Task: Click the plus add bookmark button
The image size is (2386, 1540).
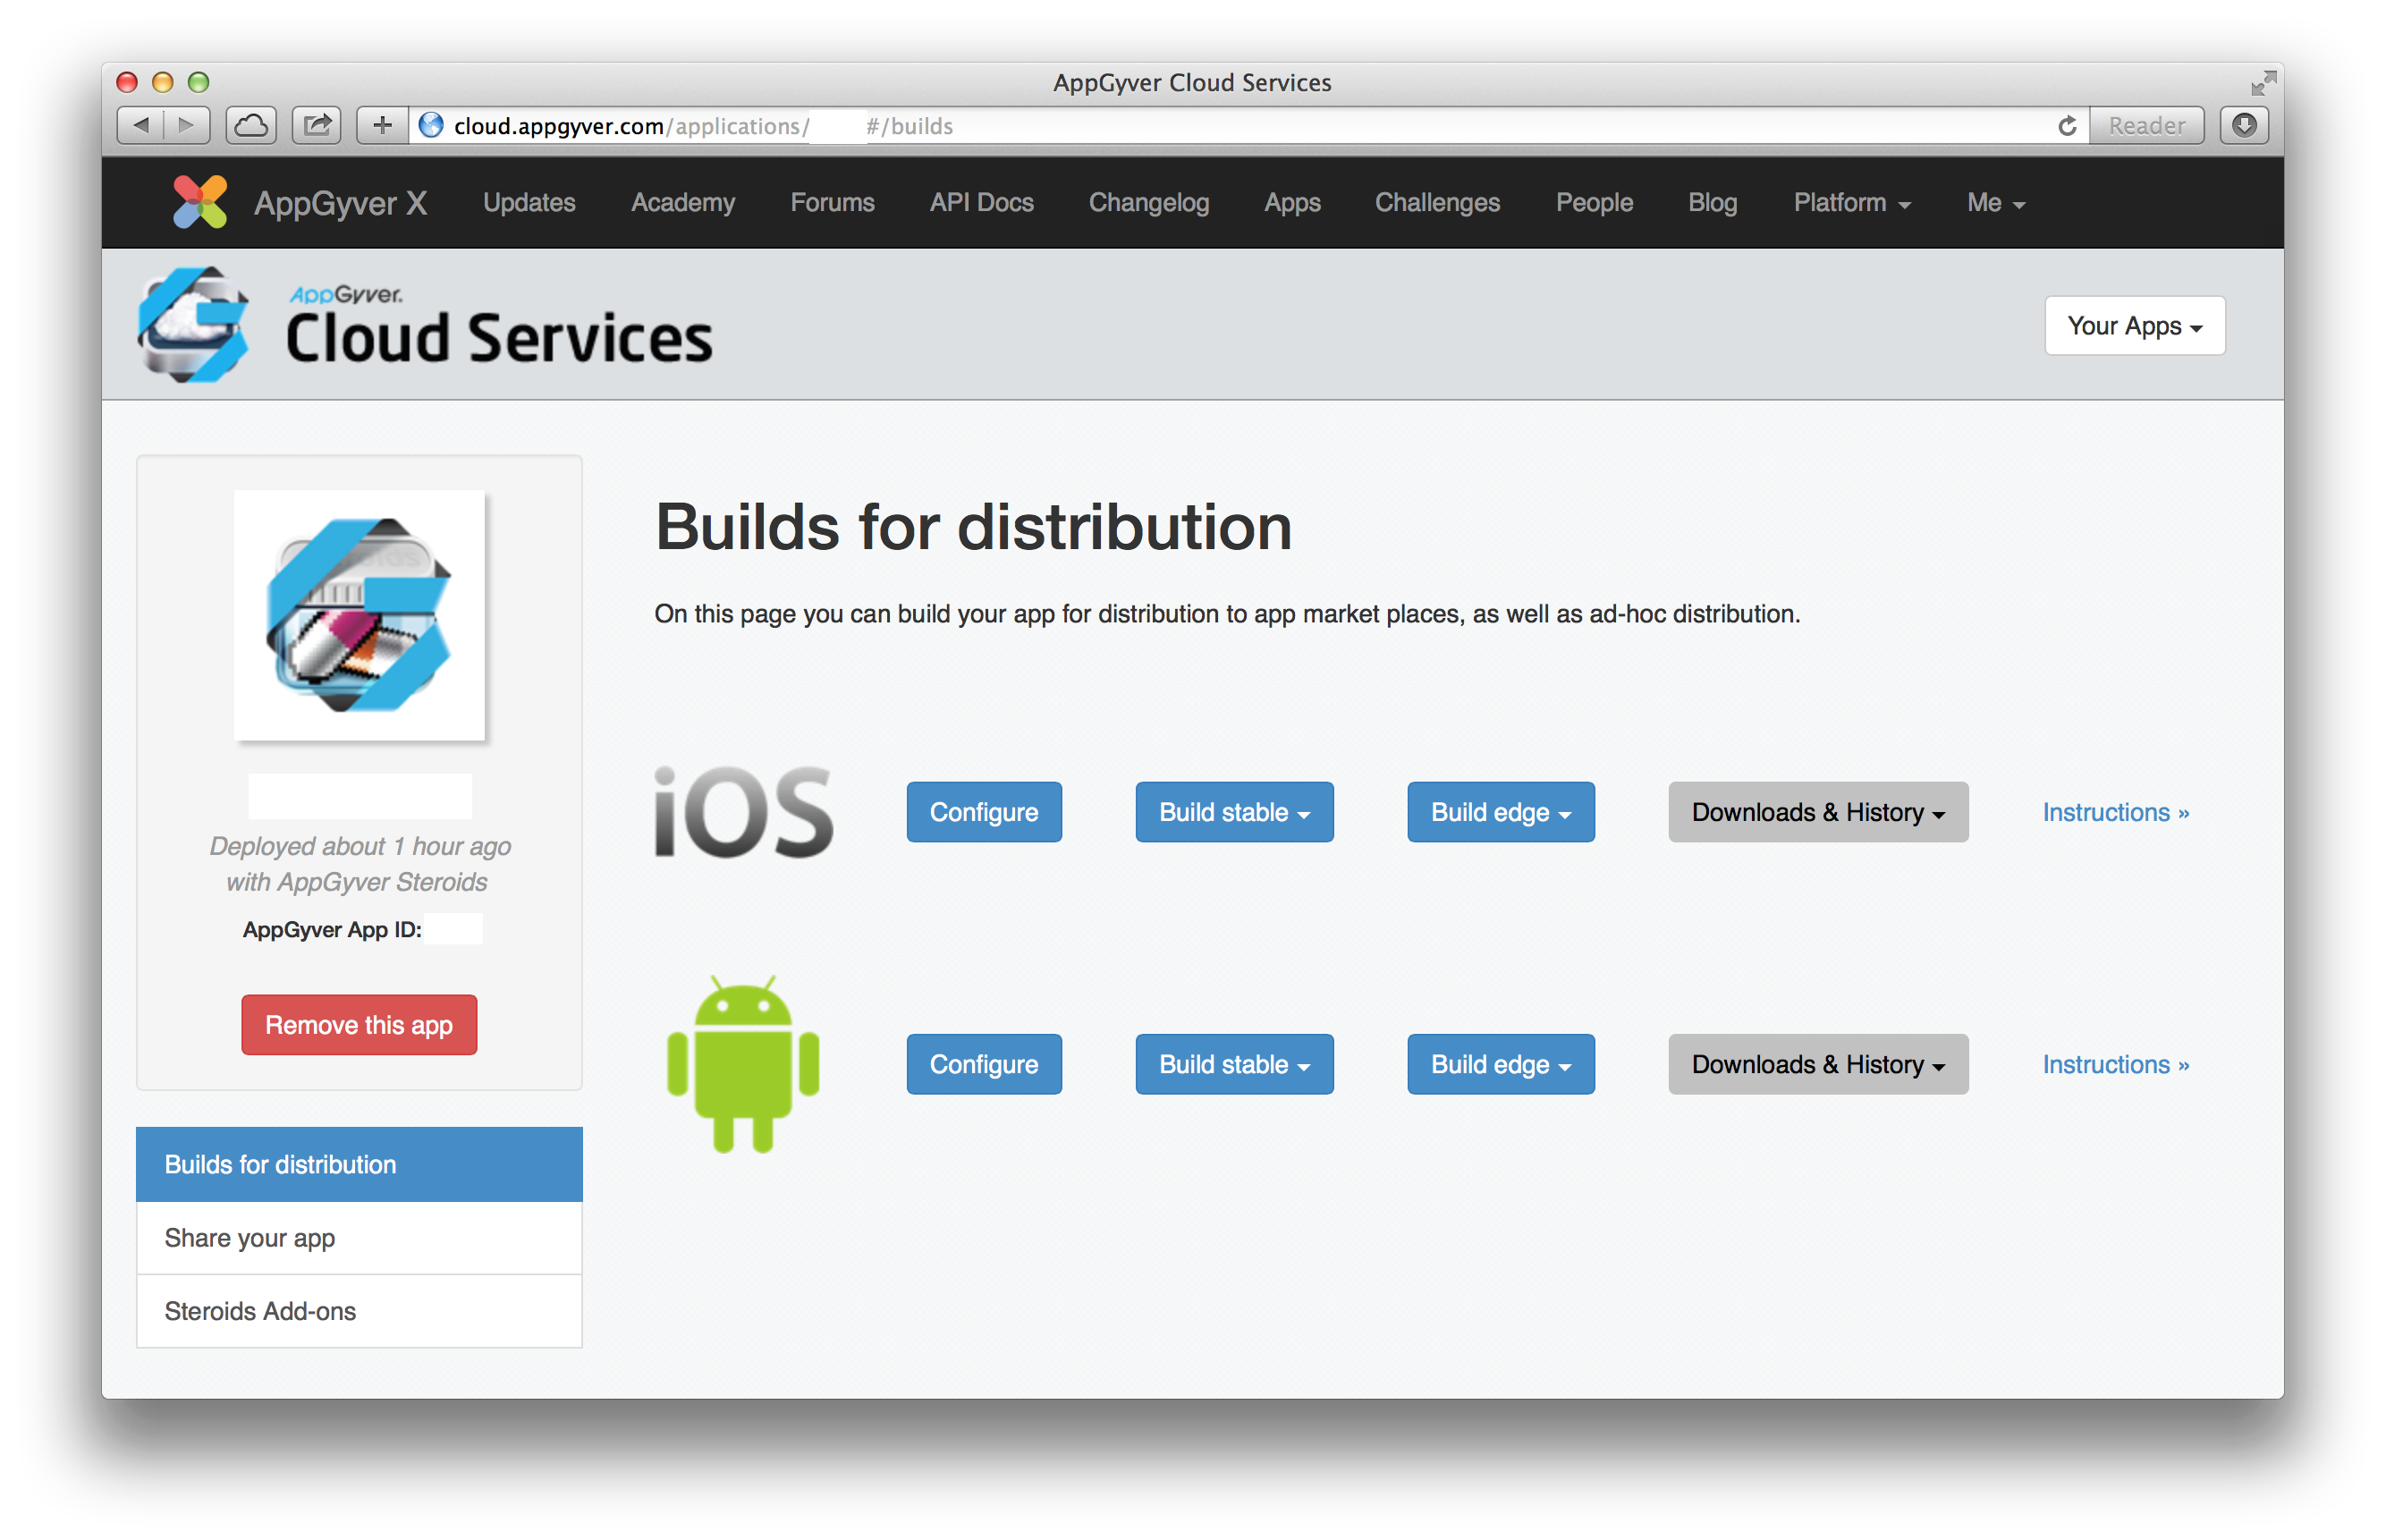Action: pos(382,125)
